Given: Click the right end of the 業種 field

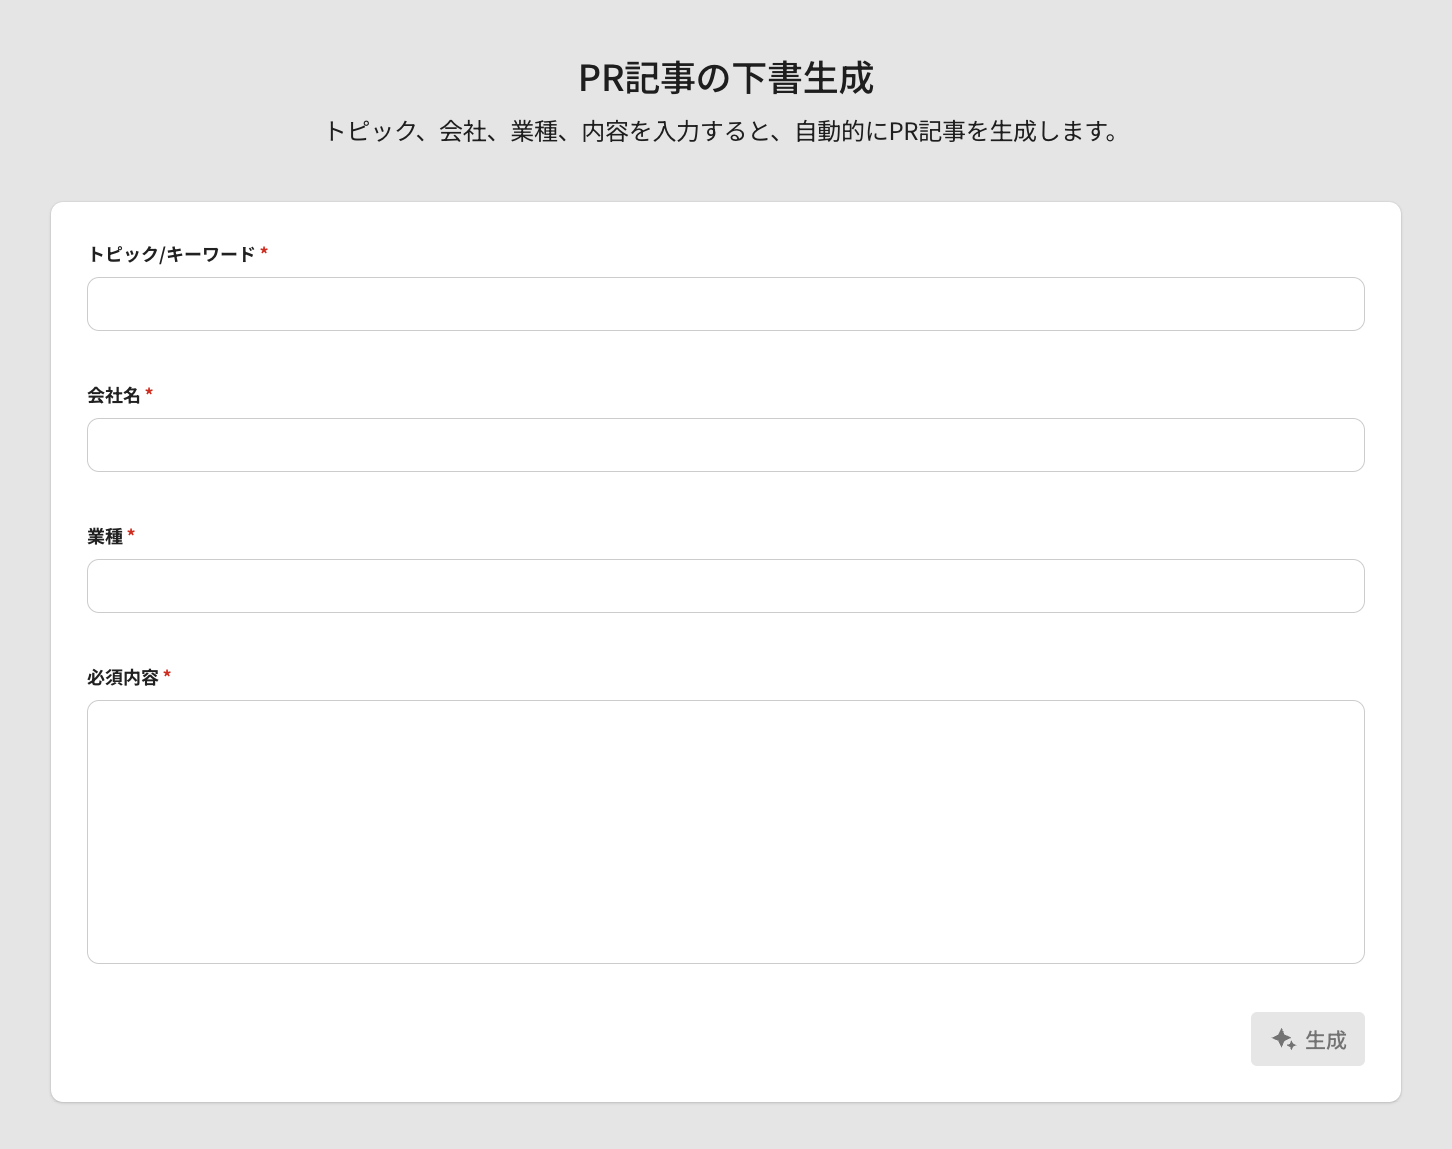Looking at the screenshot, I should 1330,586.
